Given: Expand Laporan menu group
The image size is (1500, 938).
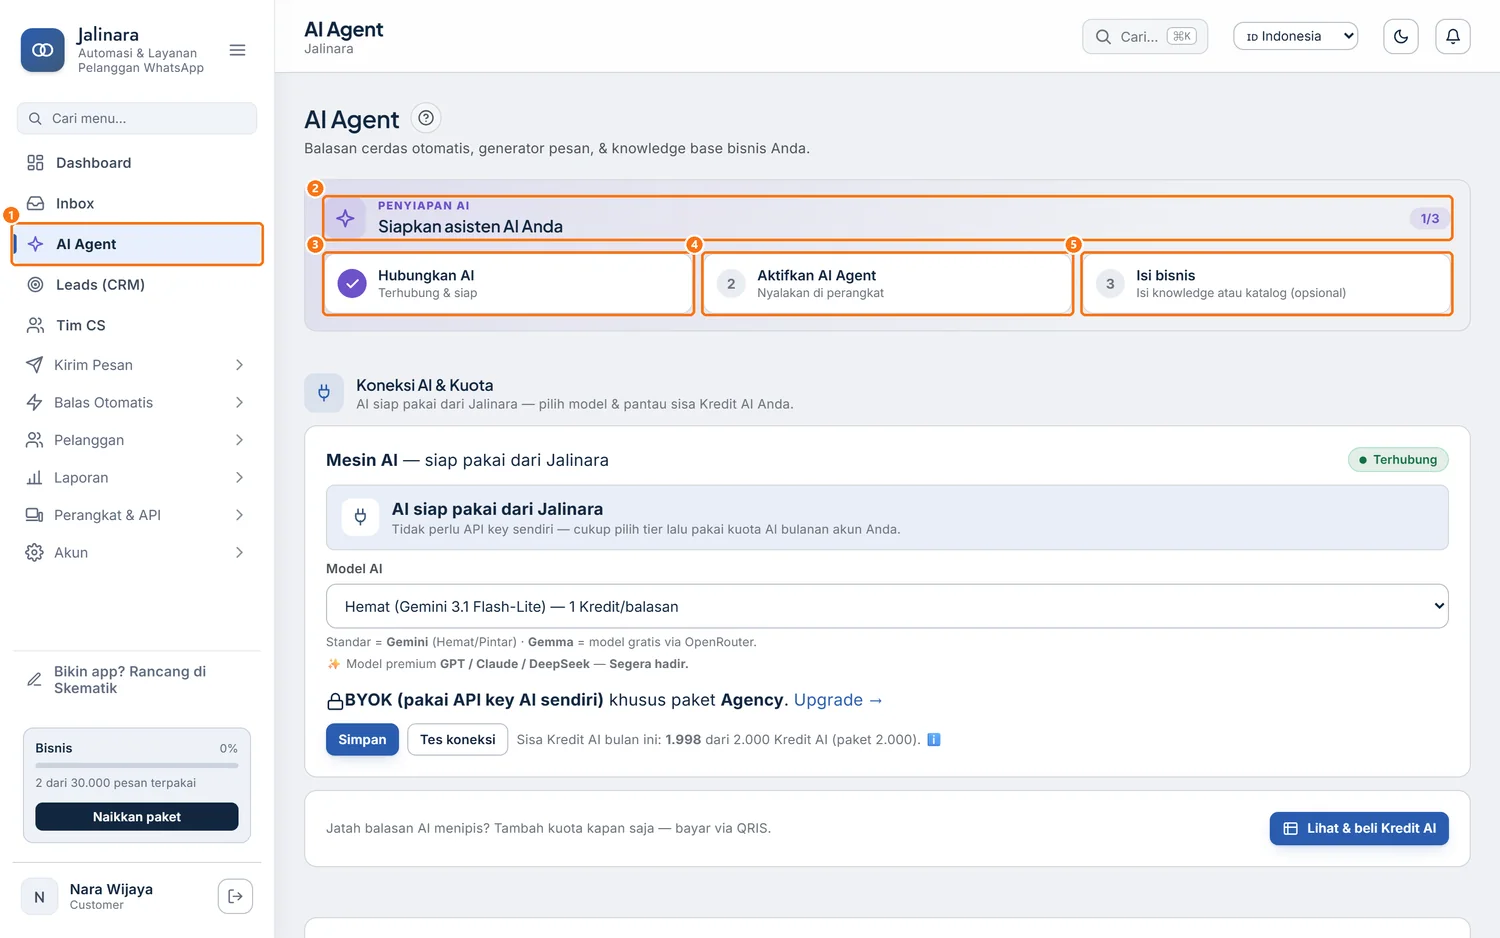Looking at the screenshot, I should (x=137, y=478).
